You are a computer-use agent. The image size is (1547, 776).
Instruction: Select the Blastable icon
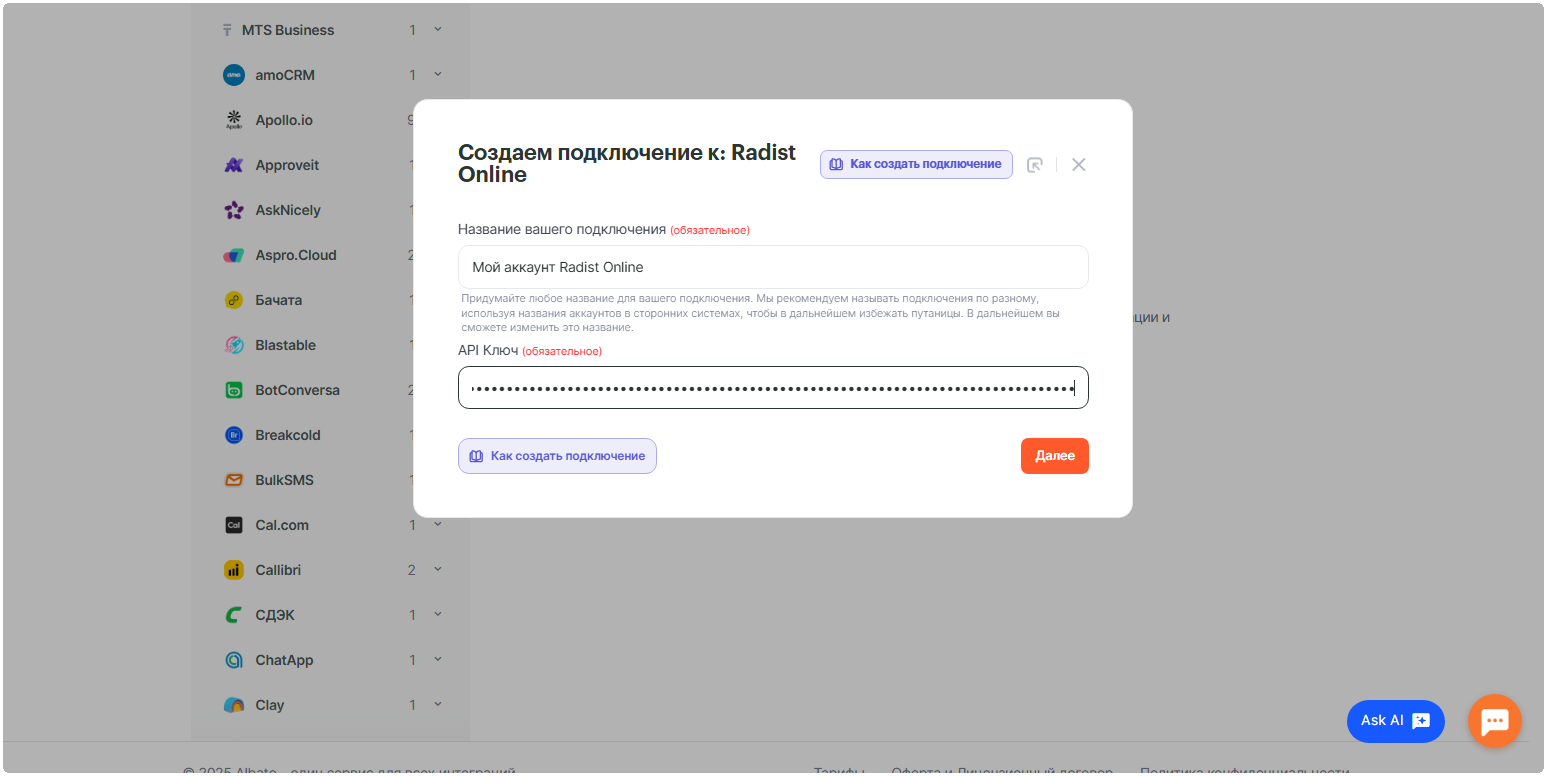234,344
